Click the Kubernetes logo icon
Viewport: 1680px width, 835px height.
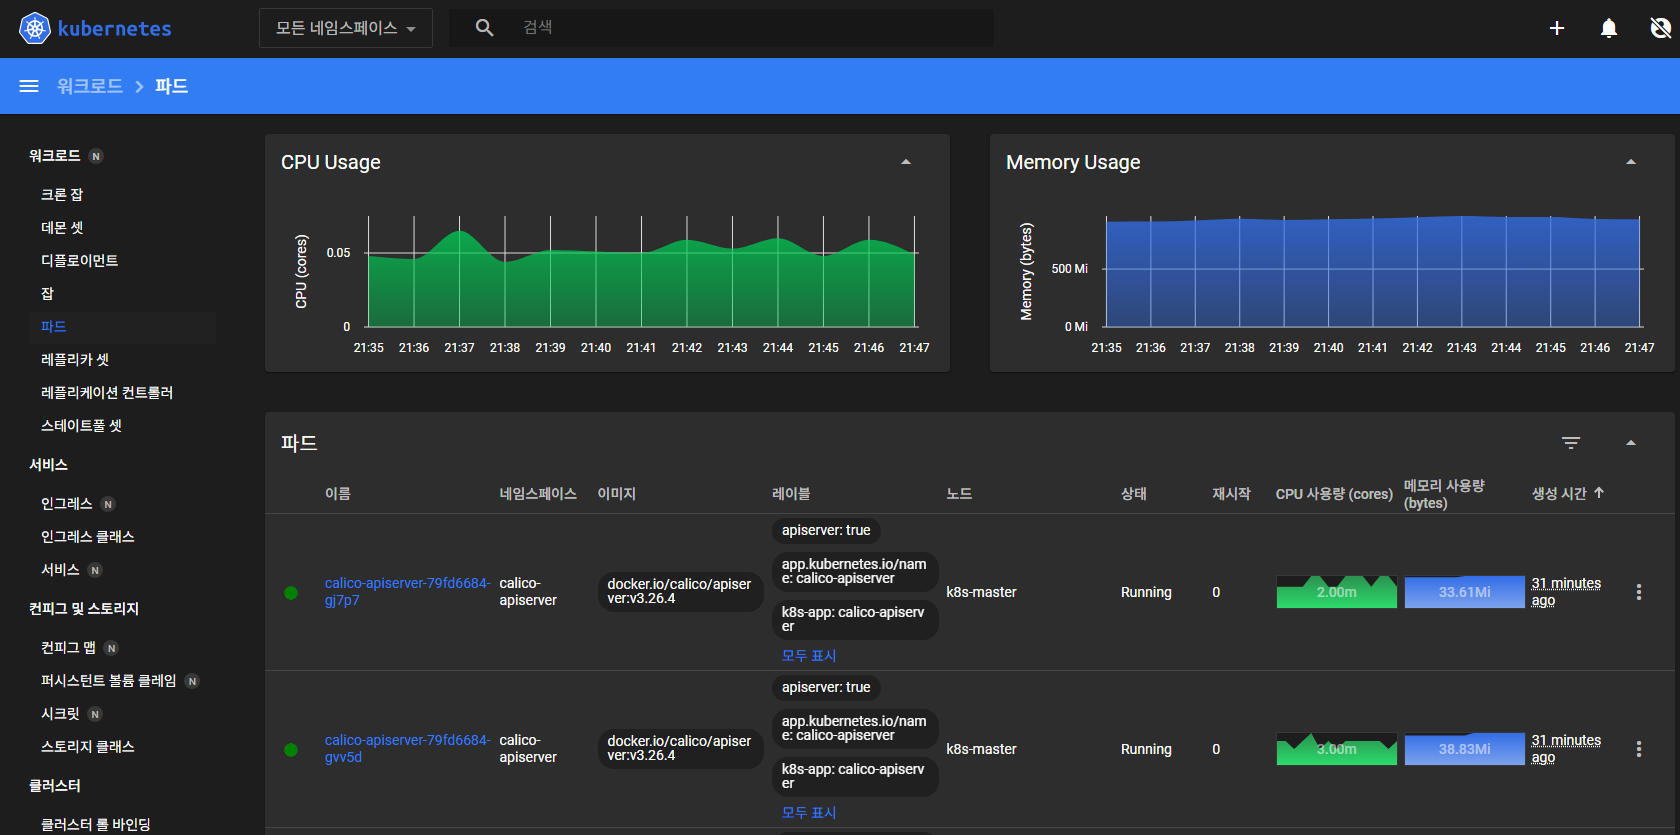[x=35, y=28]
